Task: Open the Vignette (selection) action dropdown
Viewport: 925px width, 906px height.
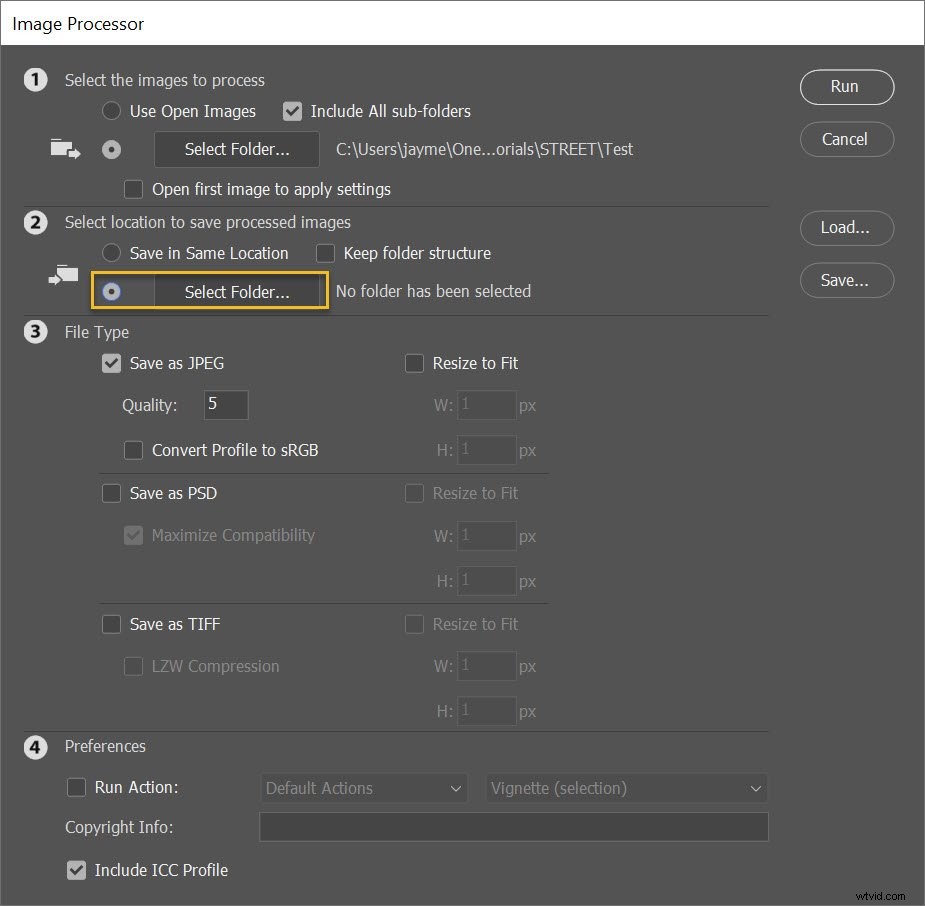Action: pos(625,788)
